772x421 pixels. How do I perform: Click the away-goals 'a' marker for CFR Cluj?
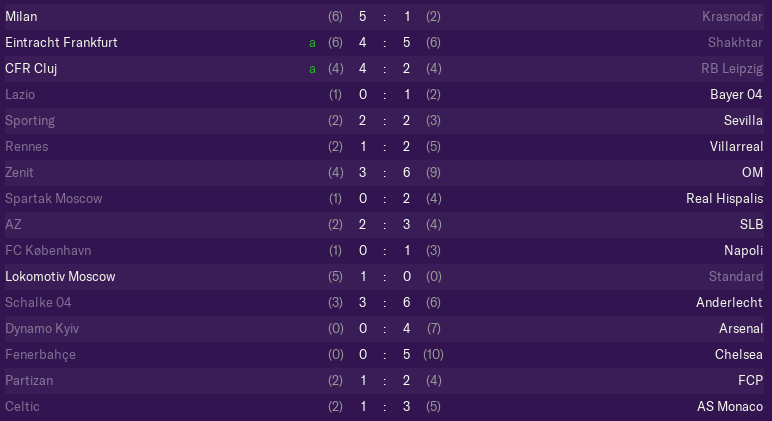pyautogui.click(x=312, y=69)
